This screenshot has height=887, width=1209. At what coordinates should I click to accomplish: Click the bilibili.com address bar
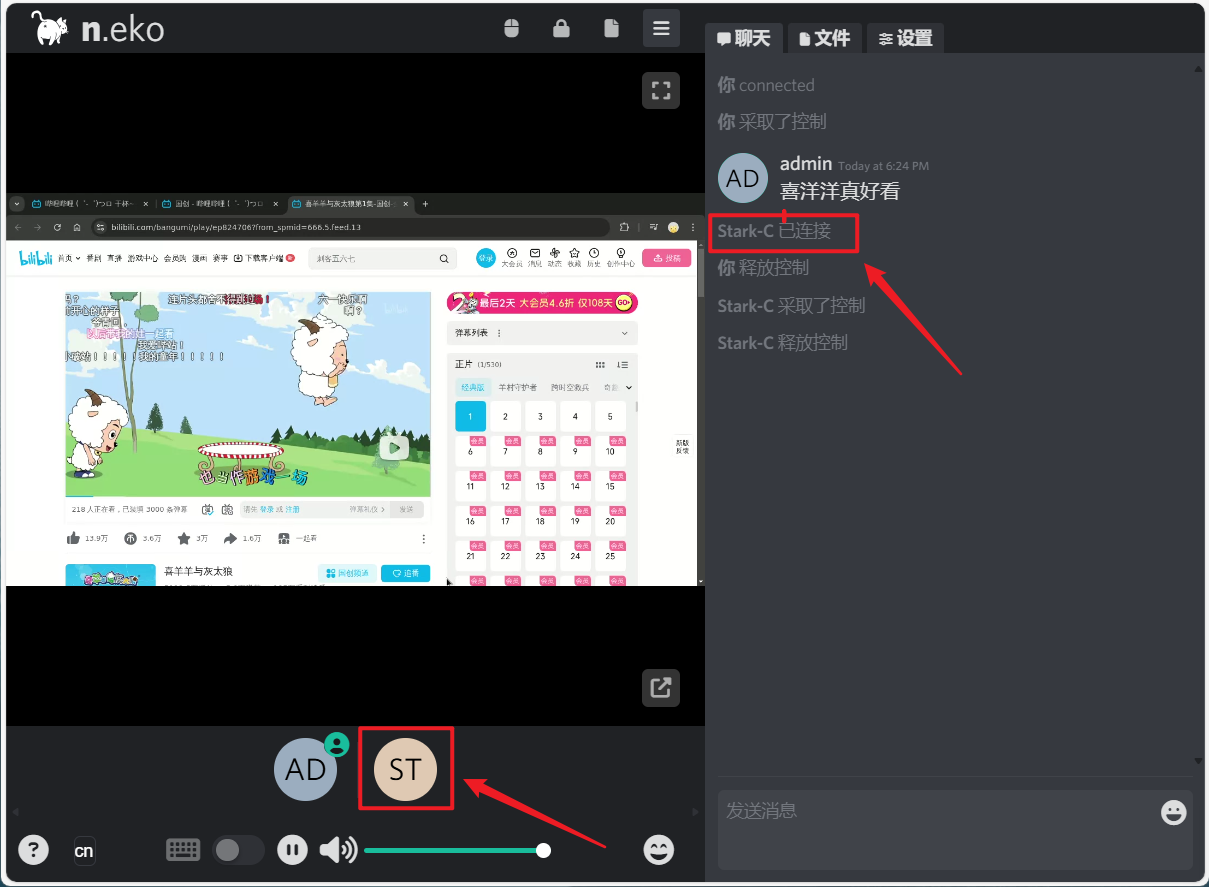pyautogui.click(x=350, y=227)
